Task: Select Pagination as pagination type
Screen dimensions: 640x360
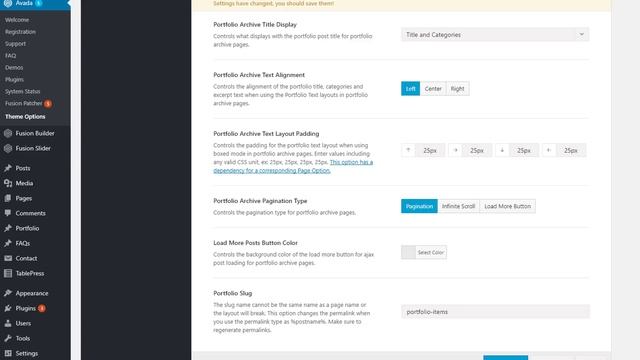Action: 419,206
